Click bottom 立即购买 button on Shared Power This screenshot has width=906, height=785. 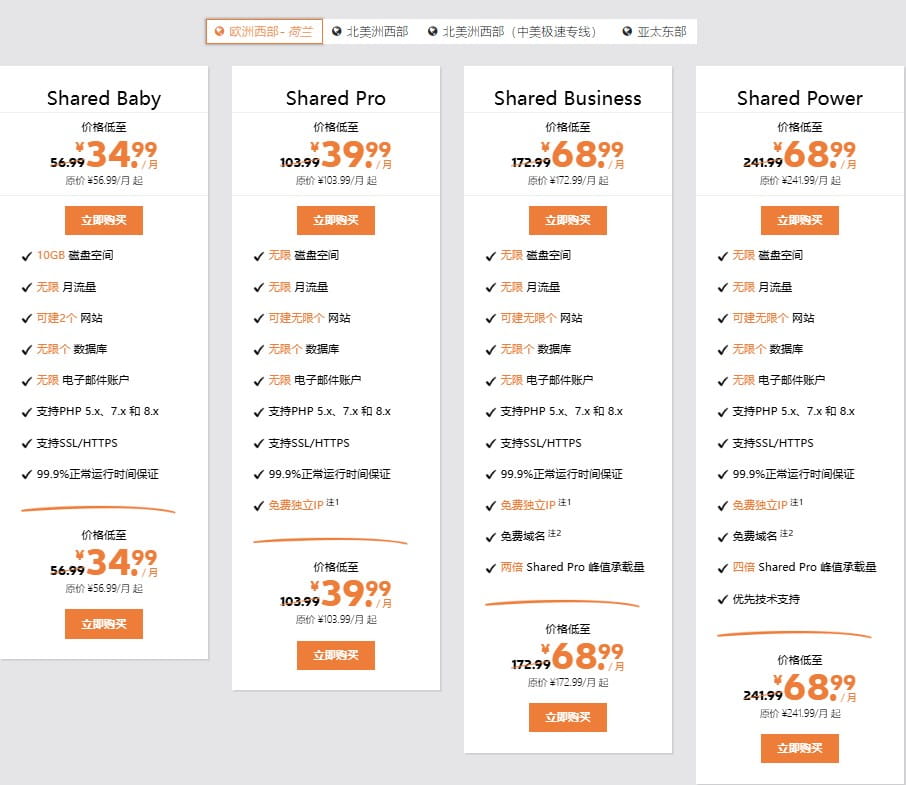point(800,747)
